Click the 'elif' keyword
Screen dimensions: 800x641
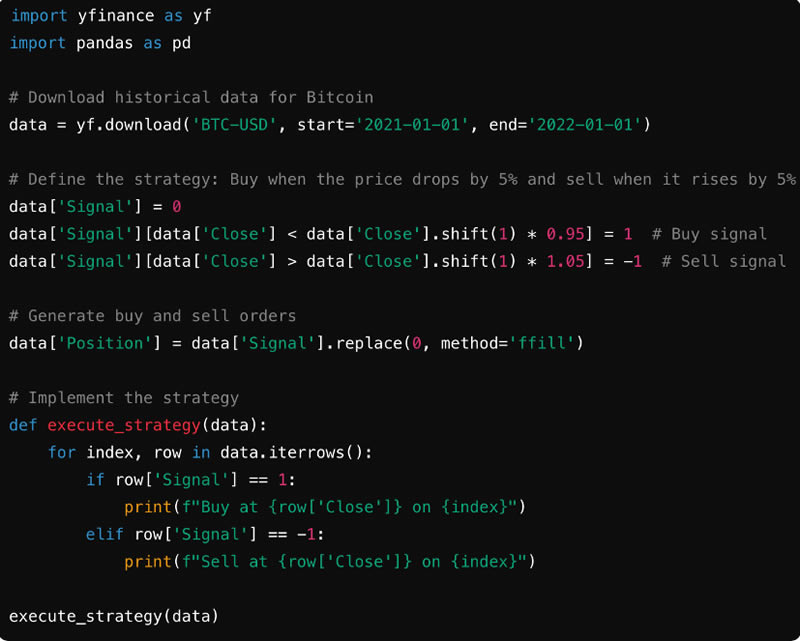tap(105, 534)
